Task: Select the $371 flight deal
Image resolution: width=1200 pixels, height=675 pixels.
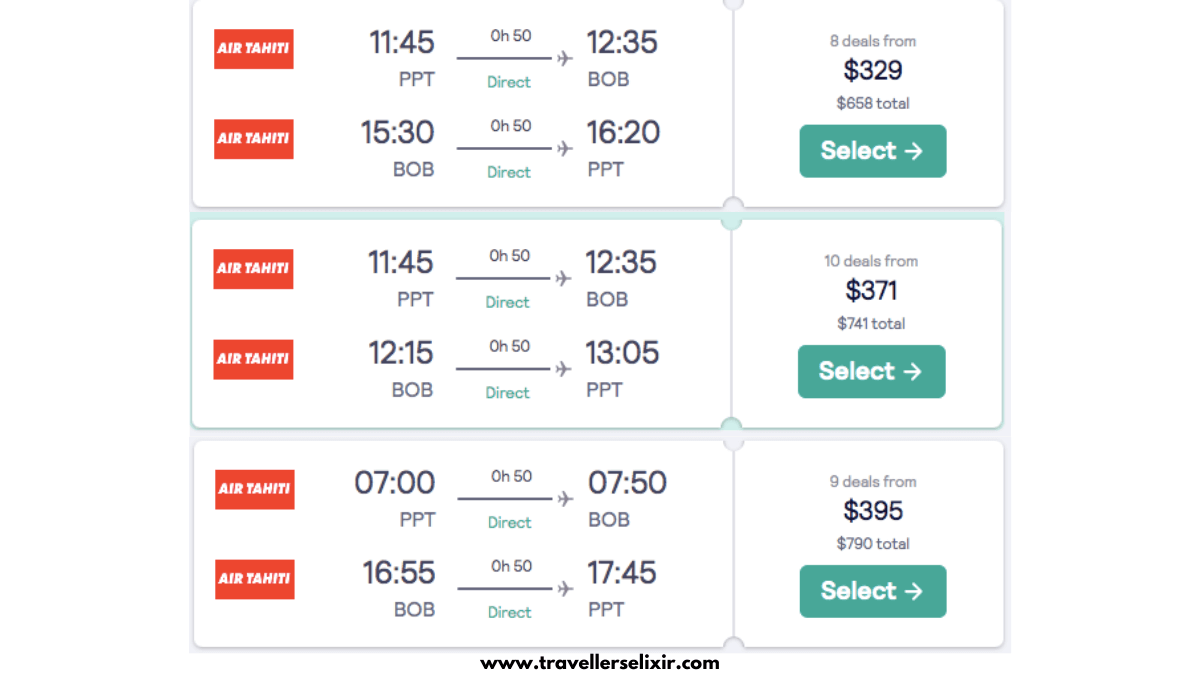Action: (871, 371)
